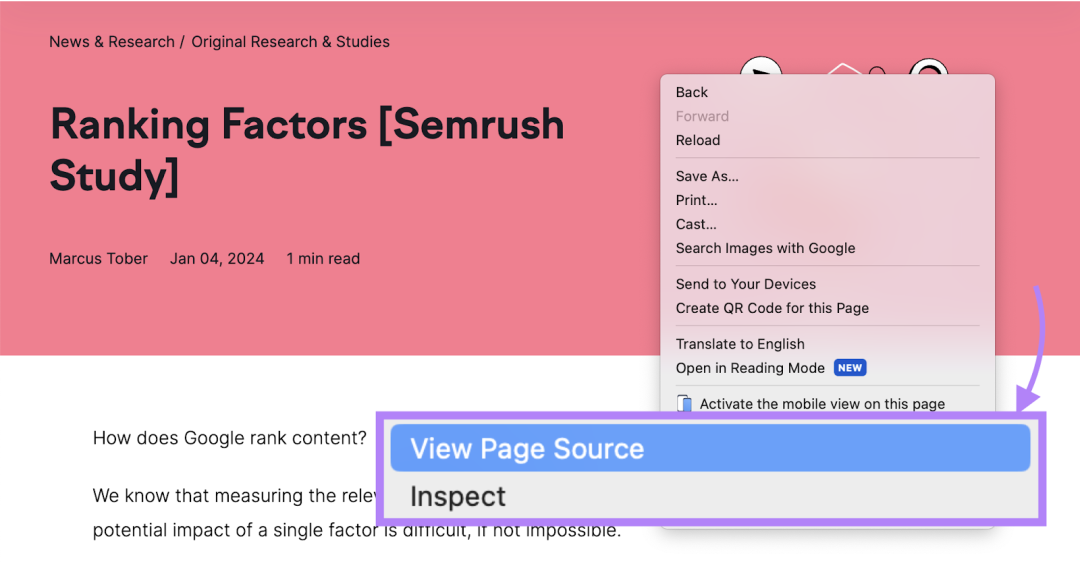Choose View Page Source from context menu
The image size is (1080, 568).
click(x=710, y=448)
